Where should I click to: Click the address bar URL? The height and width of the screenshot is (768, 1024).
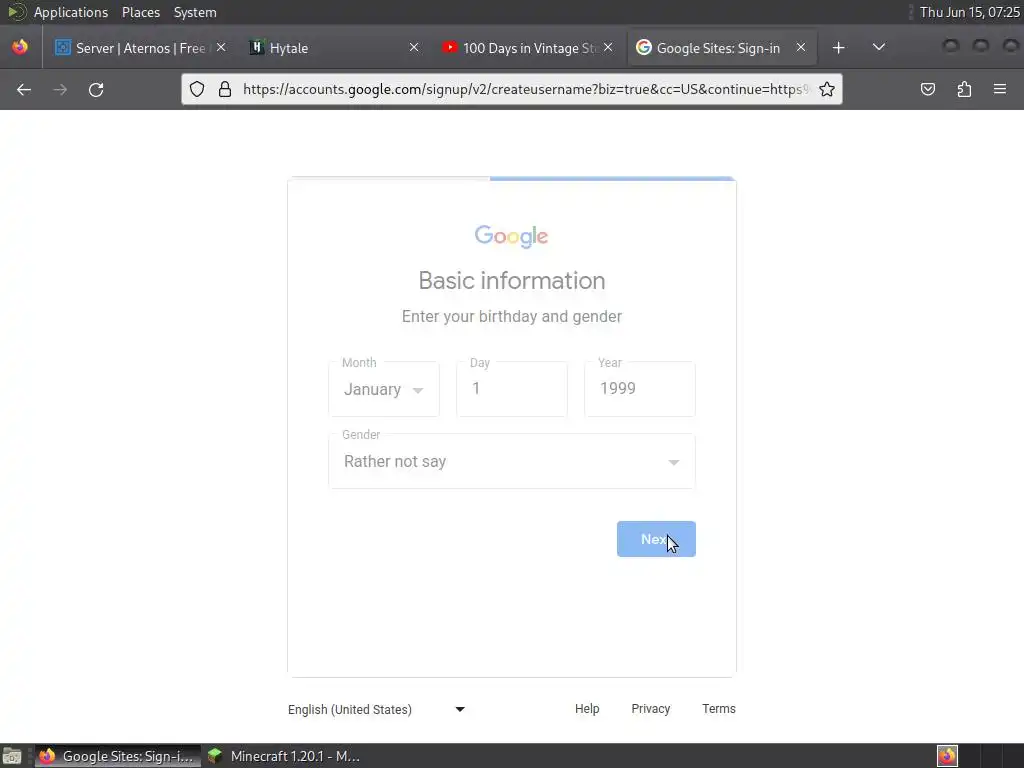tap(525, 89)
